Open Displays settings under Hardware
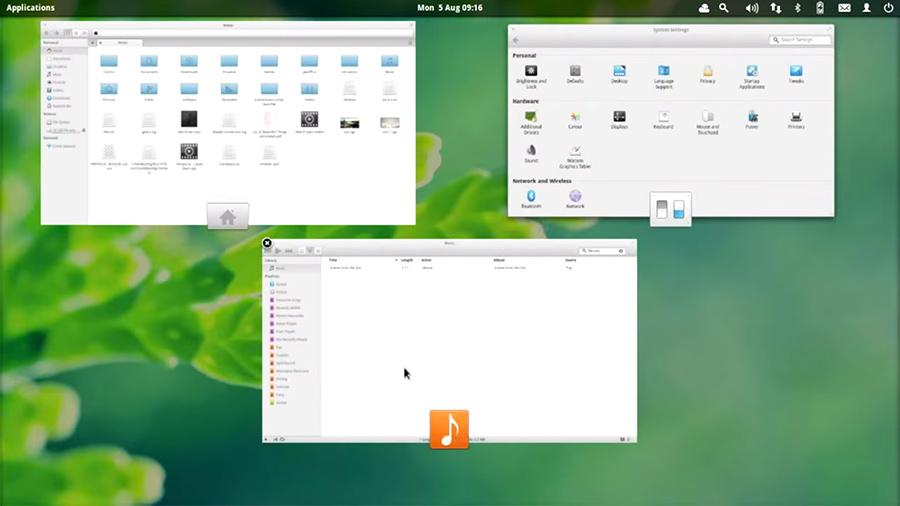This screenshot has height=506, width=900. [x=619, y=118]
